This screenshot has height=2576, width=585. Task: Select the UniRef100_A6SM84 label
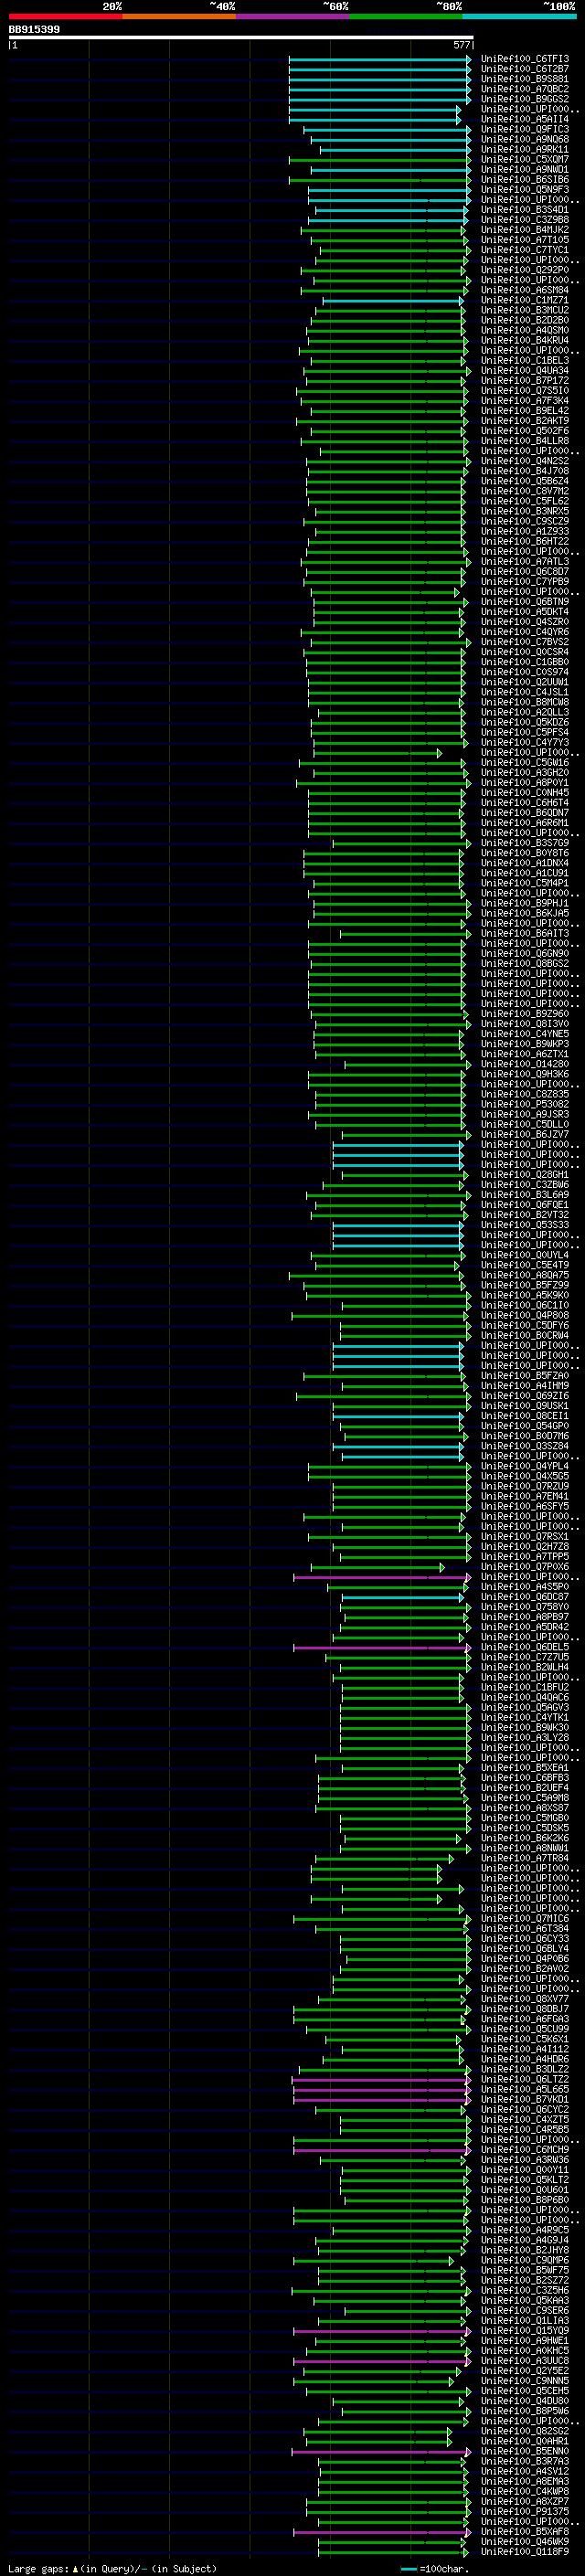[x=525, y=290]
